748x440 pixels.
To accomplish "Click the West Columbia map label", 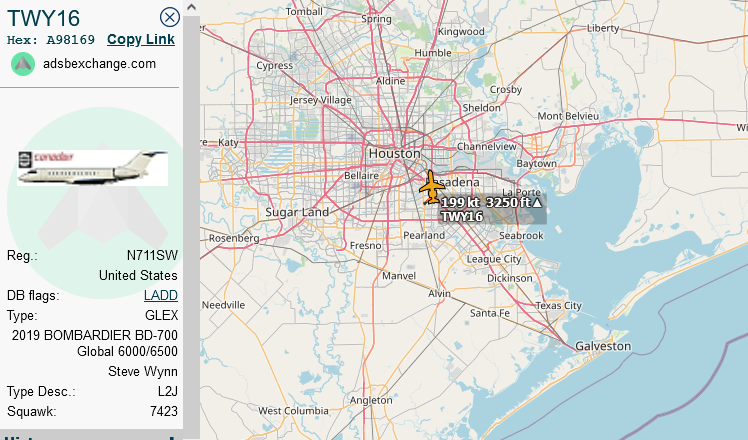I will [293, 410].
